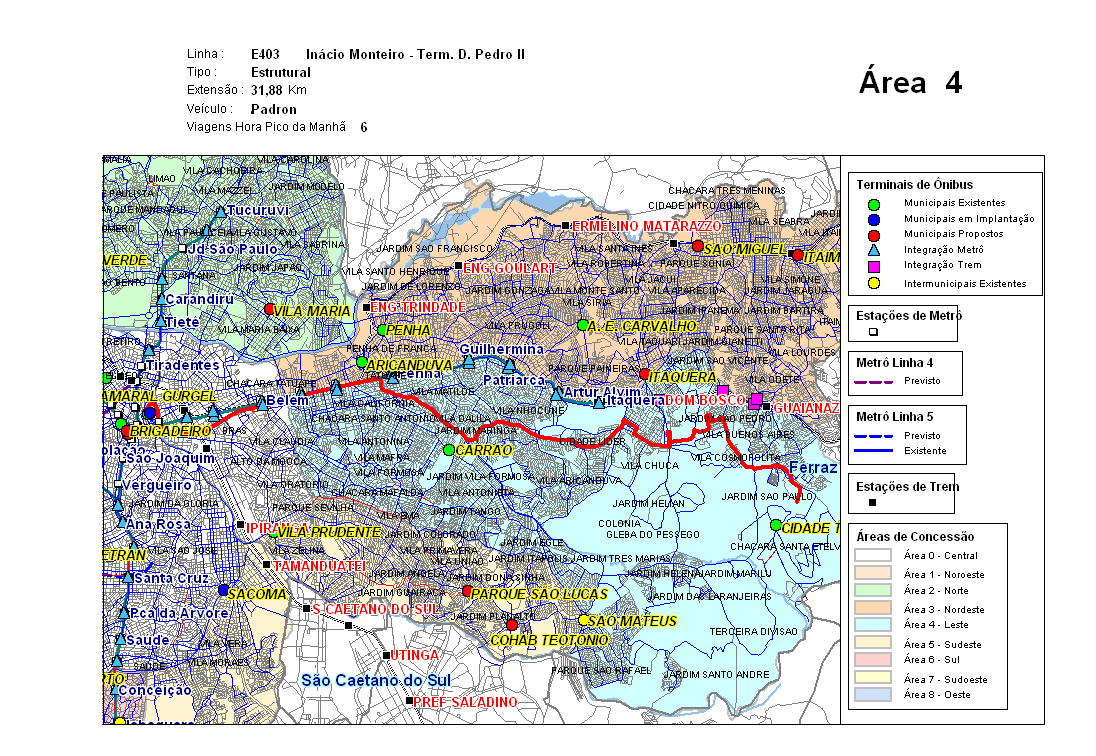Click the Metrô Linha 5 Existente solid line sample
Screen dimensions: 1096x756
874,451
